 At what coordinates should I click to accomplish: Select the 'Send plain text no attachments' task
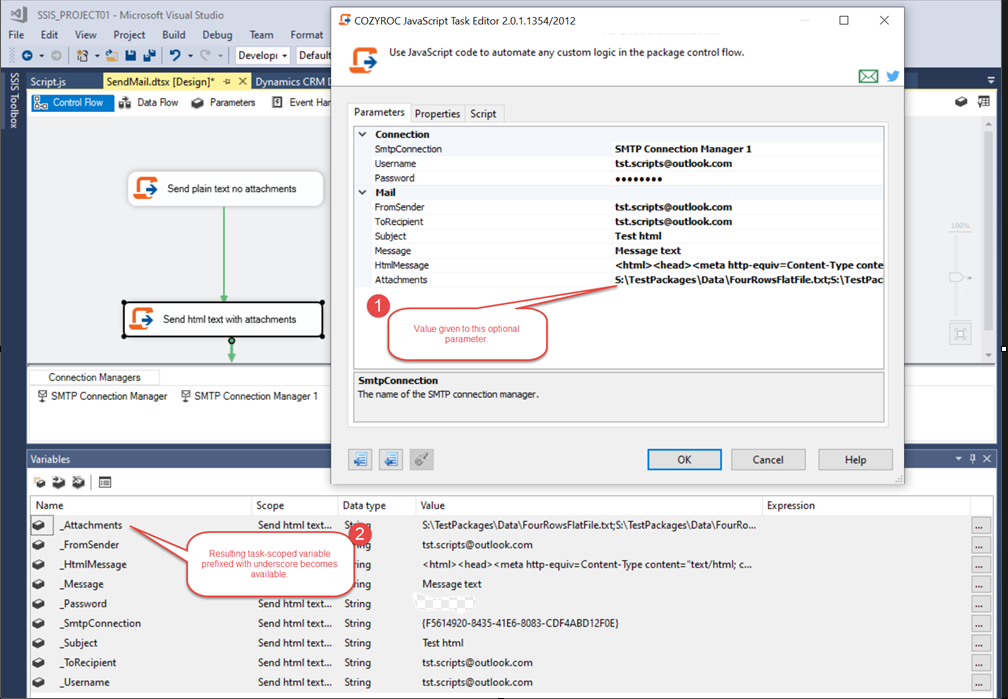[225, 189]
